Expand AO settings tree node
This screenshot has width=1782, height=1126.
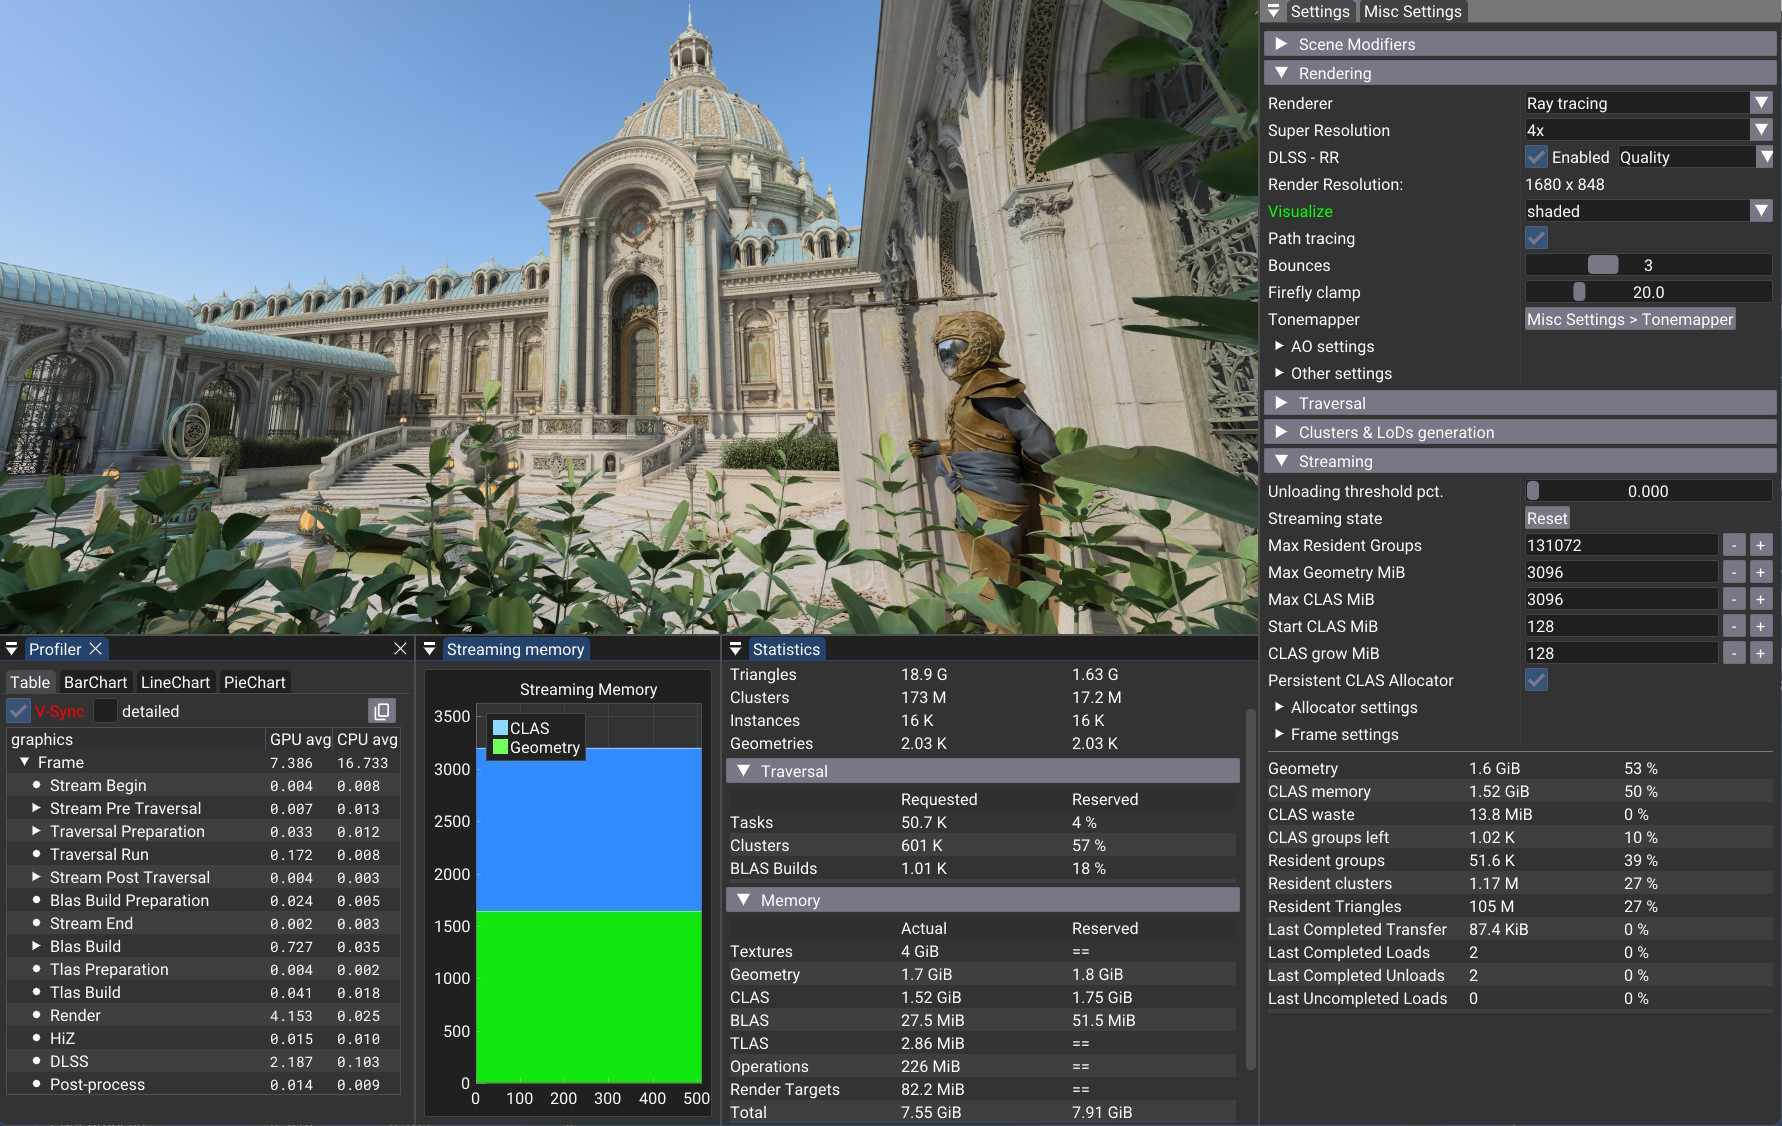pos(1279,346)
